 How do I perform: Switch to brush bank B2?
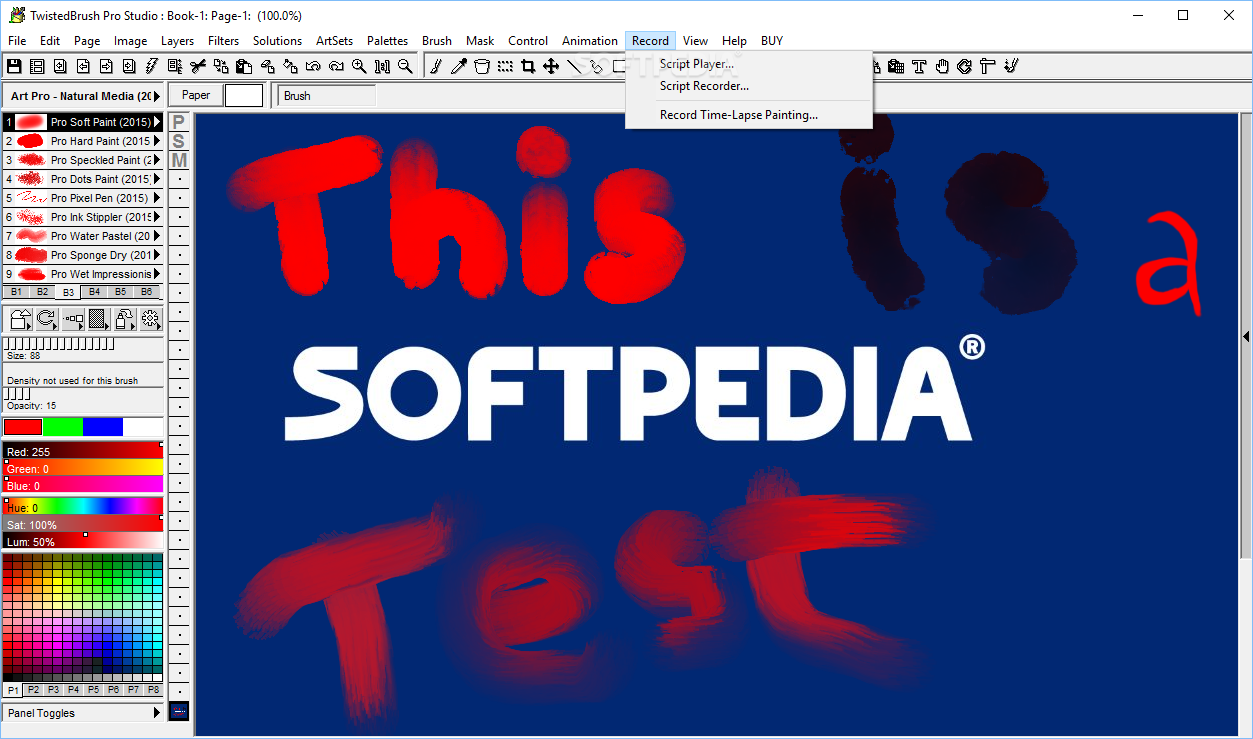tap(42, 292)
